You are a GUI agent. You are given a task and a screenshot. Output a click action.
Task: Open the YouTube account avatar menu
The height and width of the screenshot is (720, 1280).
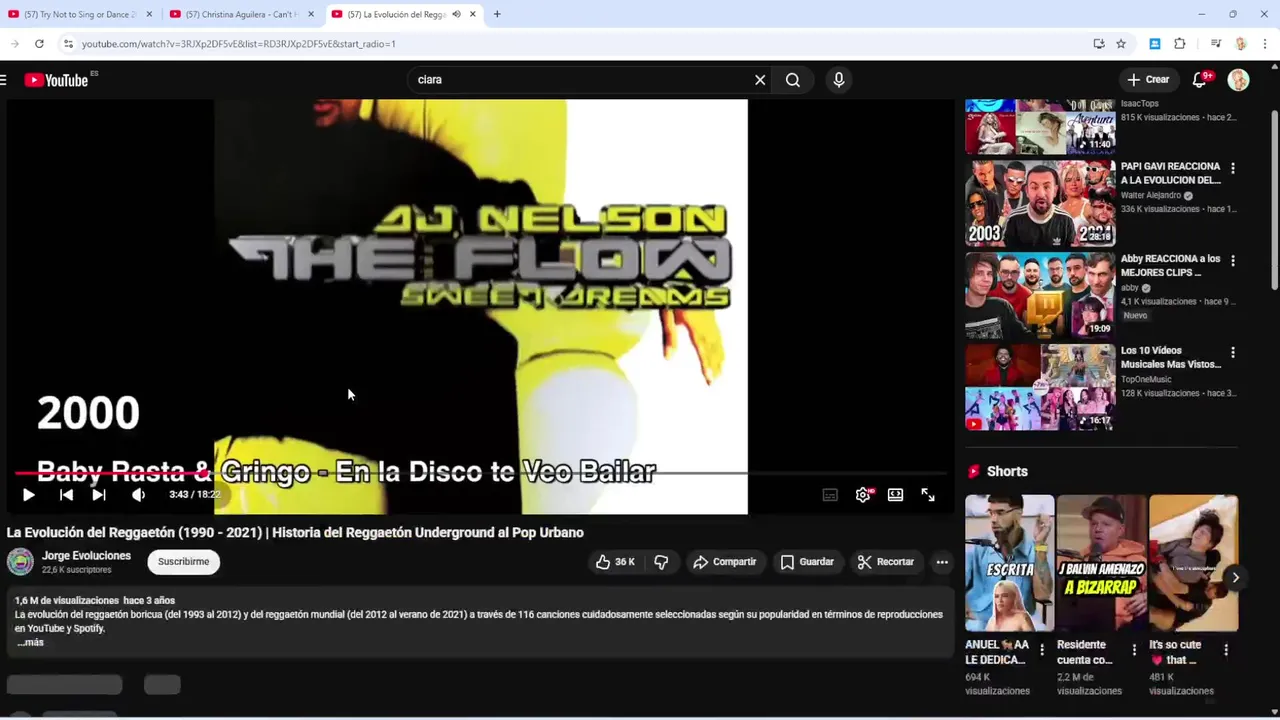click(x=1239, y=80)
